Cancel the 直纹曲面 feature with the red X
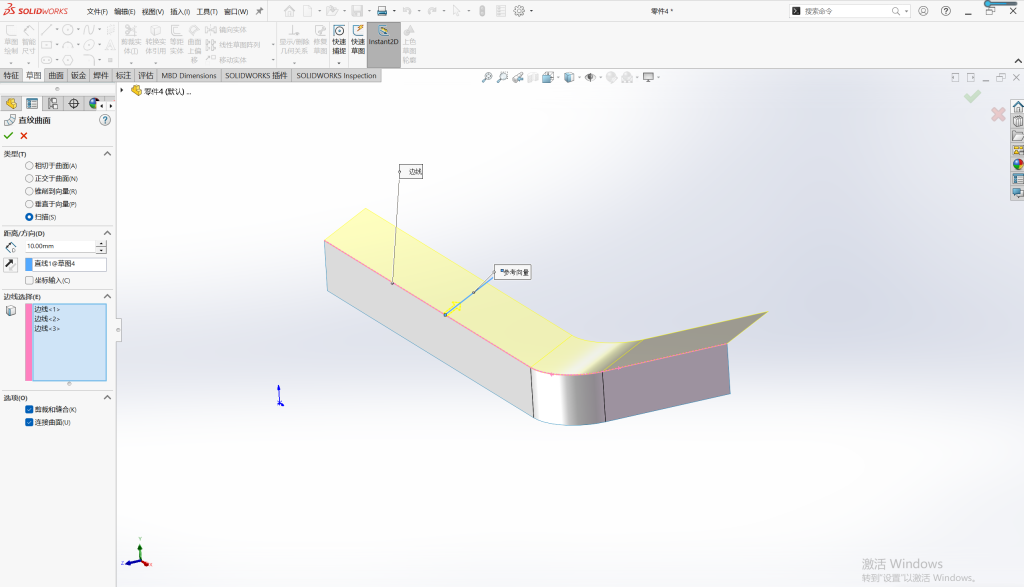The height and width of the screenshot is (587, 1024). 24,136
